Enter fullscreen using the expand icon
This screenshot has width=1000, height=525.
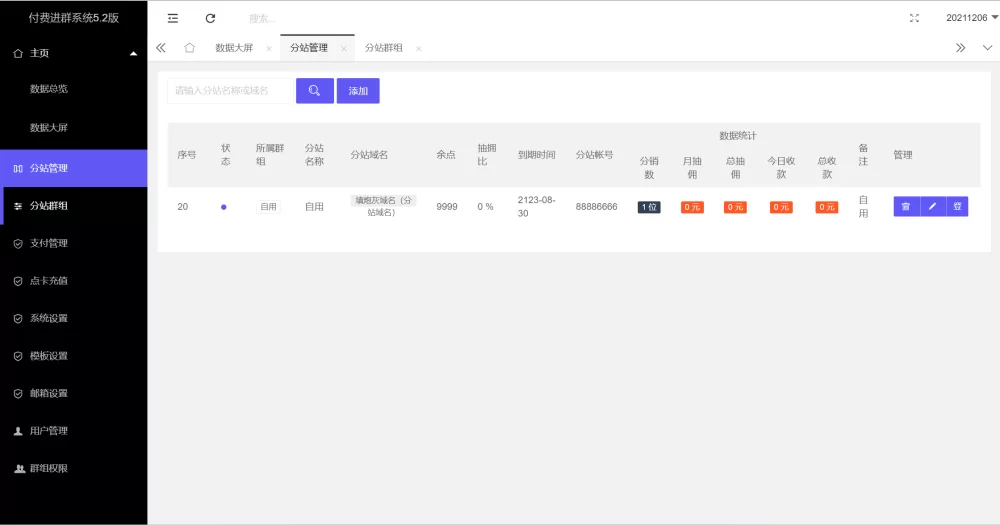[914, 18]
